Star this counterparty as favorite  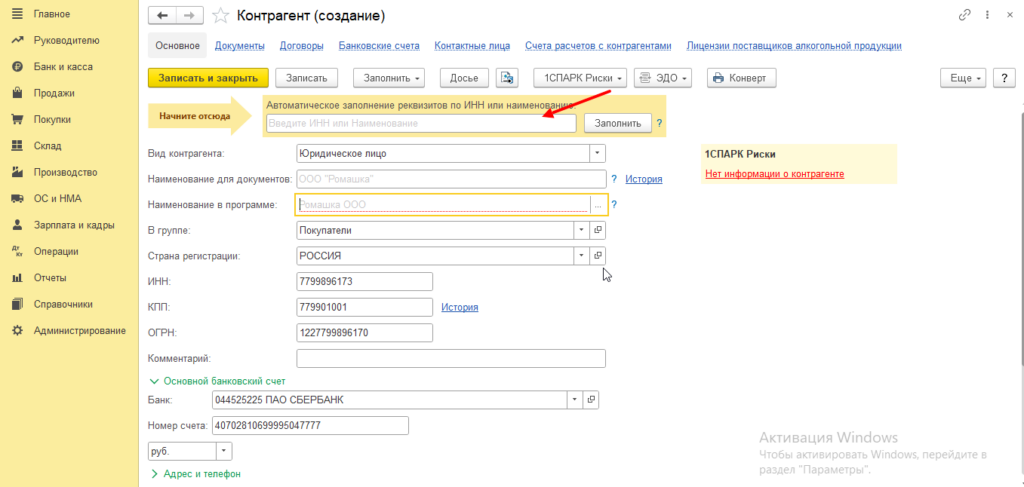click(x=217, y=17)
